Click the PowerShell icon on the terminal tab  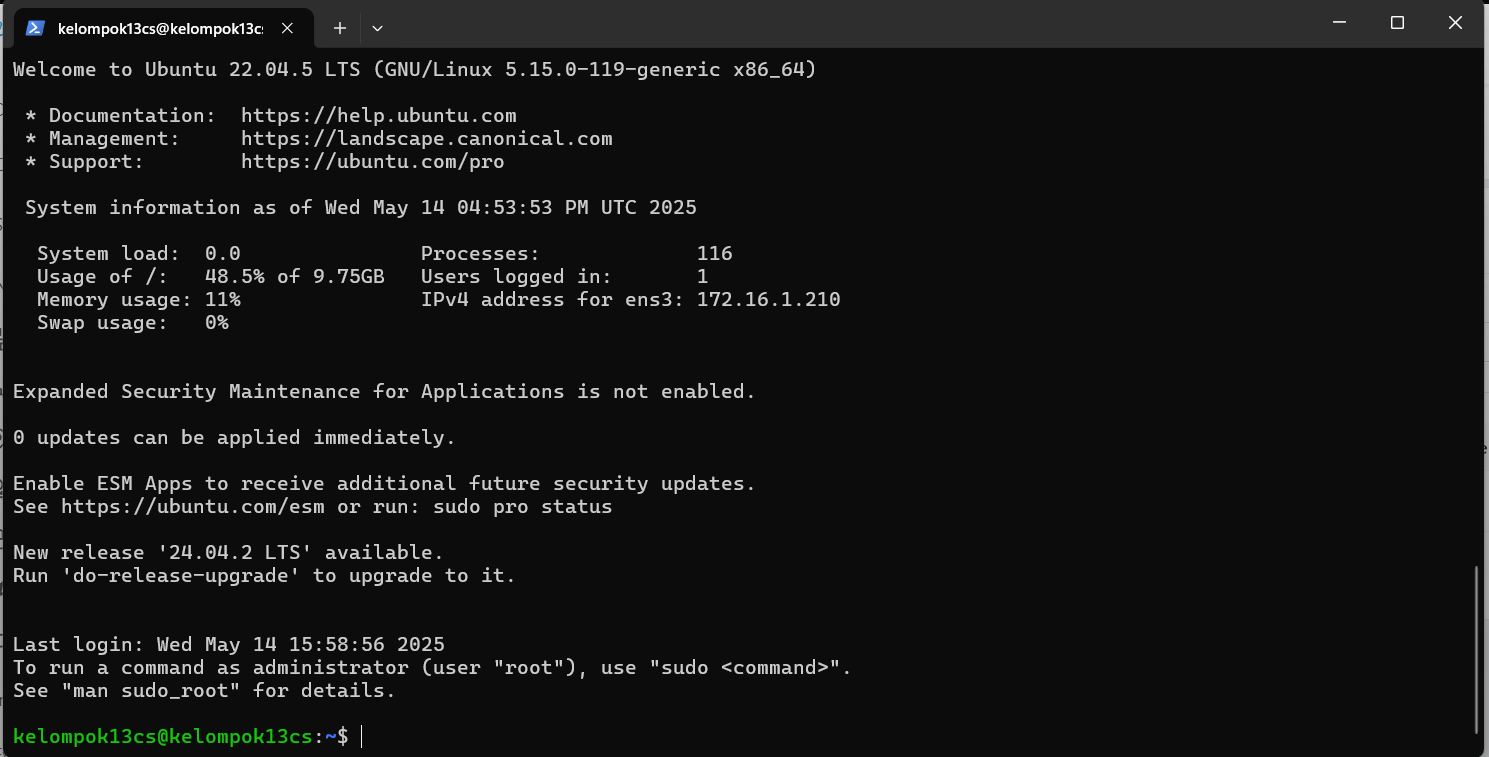coord(34,28)
